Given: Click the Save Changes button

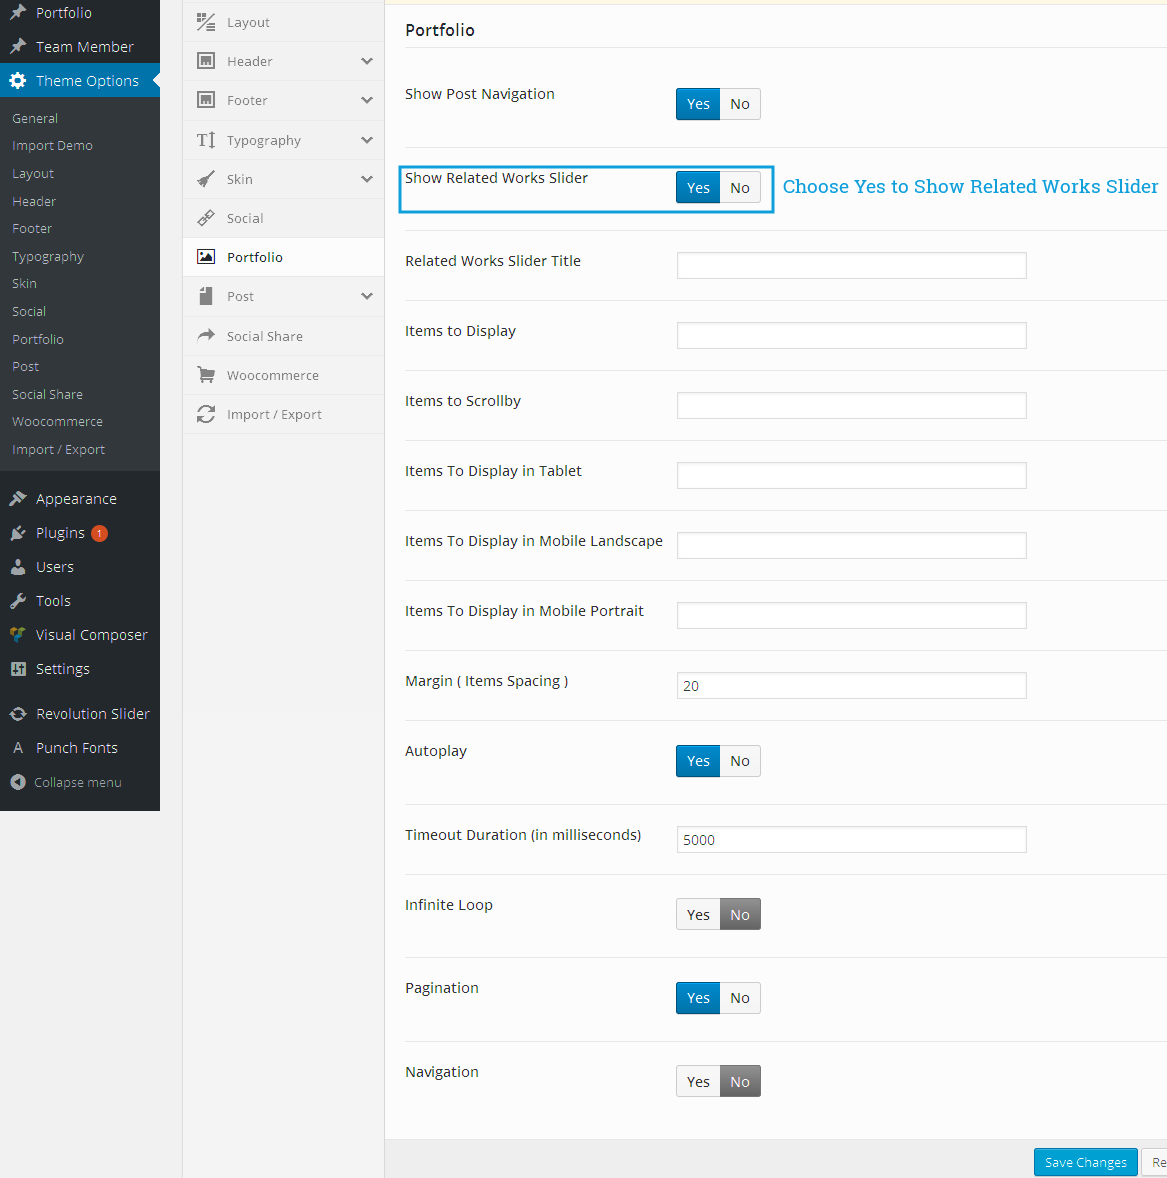Looking at the screenshot, I should 1085,1162.
